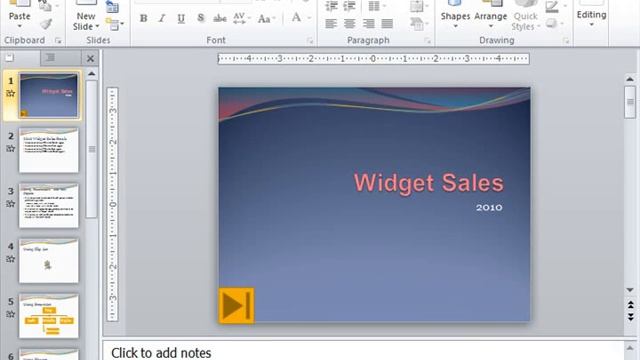Toggle Italic formatting

point(162,18)
